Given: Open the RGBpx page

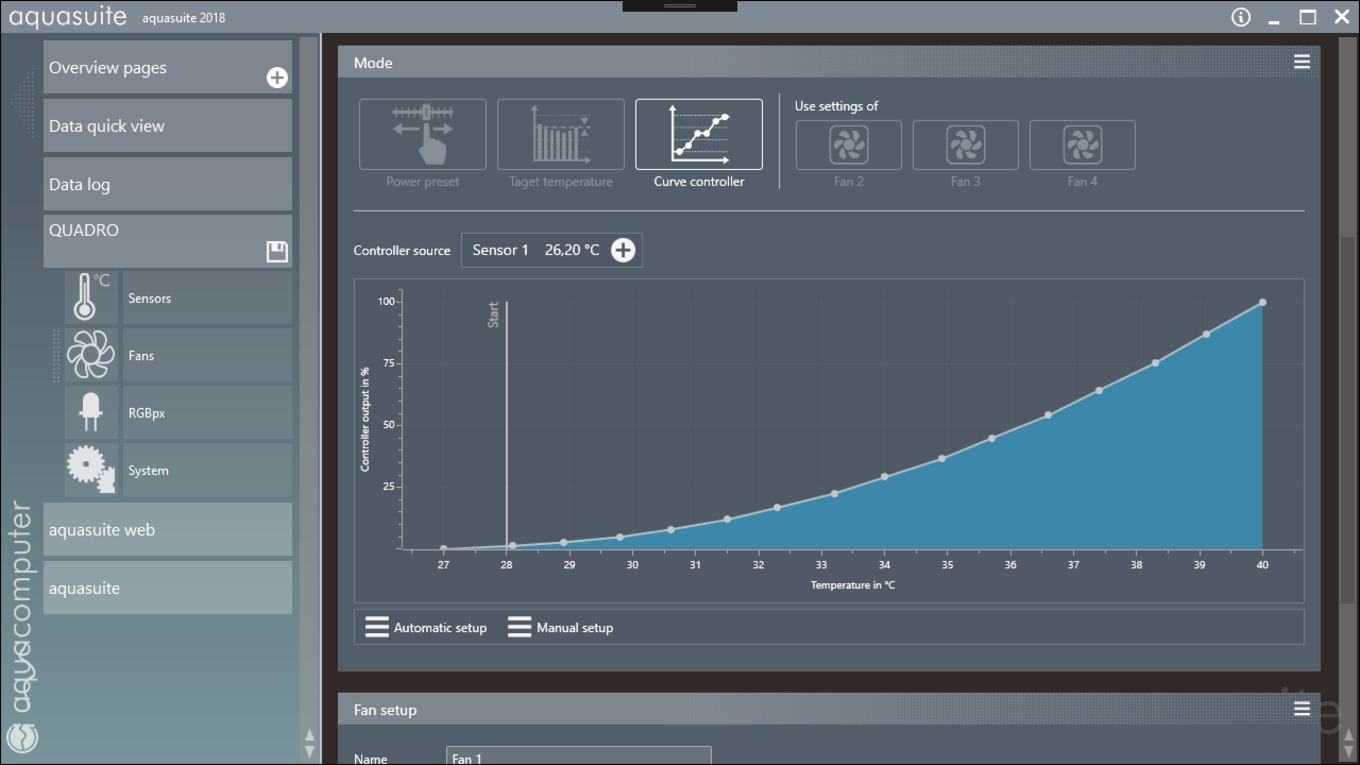Looking at the screenshot, I should click(x=207, y=413).
